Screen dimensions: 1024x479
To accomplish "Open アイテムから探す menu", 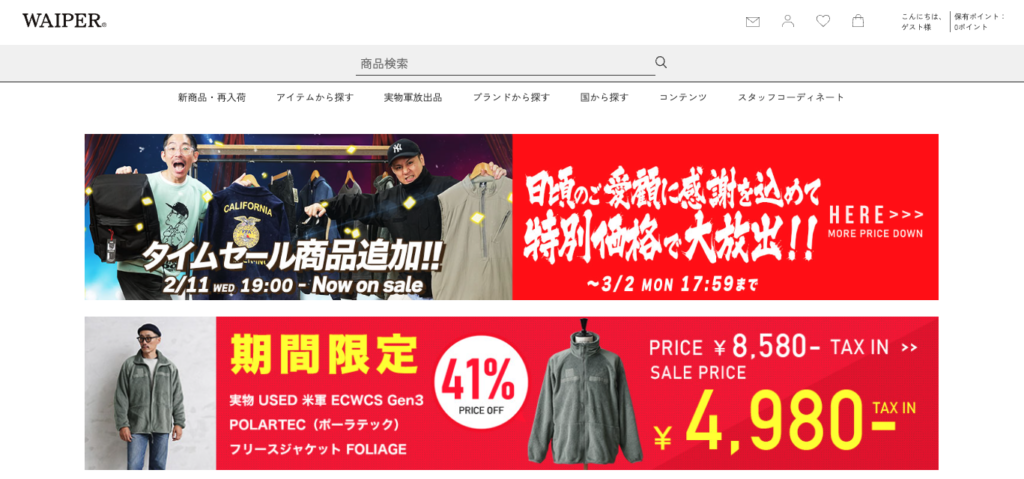I will click(315, 97).
